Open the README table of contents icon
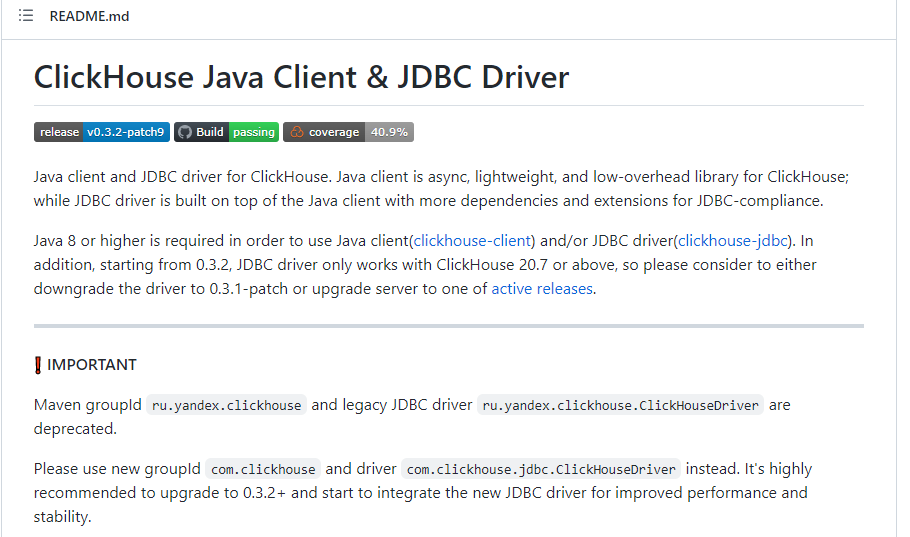The width and height of the screenshot is (910, 537). click(x=26, y=16)
